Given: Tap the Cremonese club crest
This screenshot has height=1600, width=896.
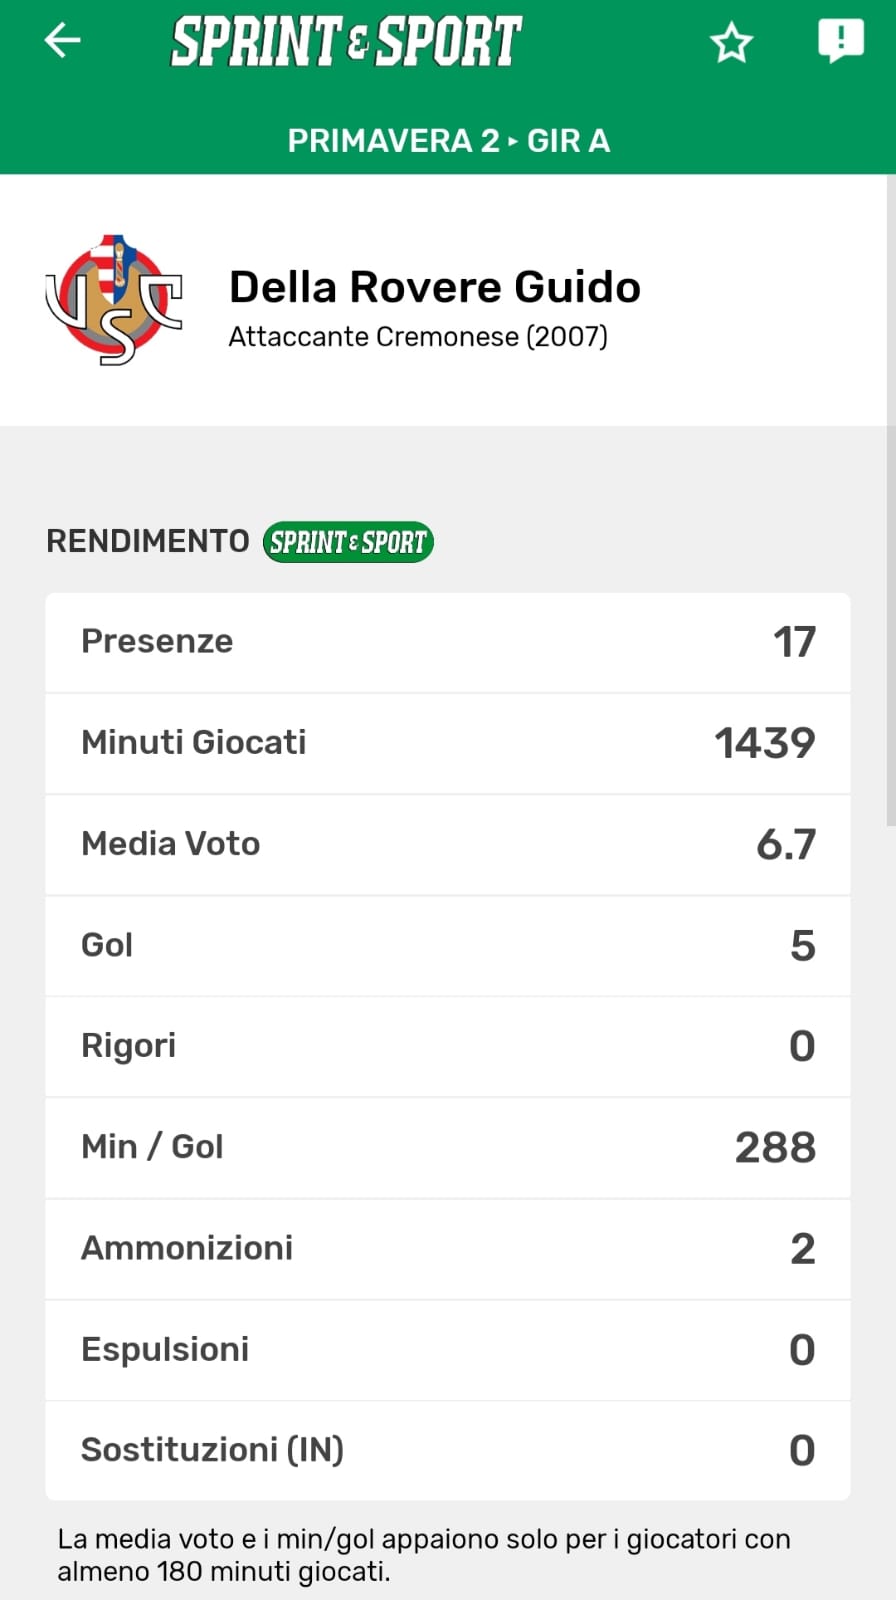Looking at the screenshot, I should pos(114,300).
